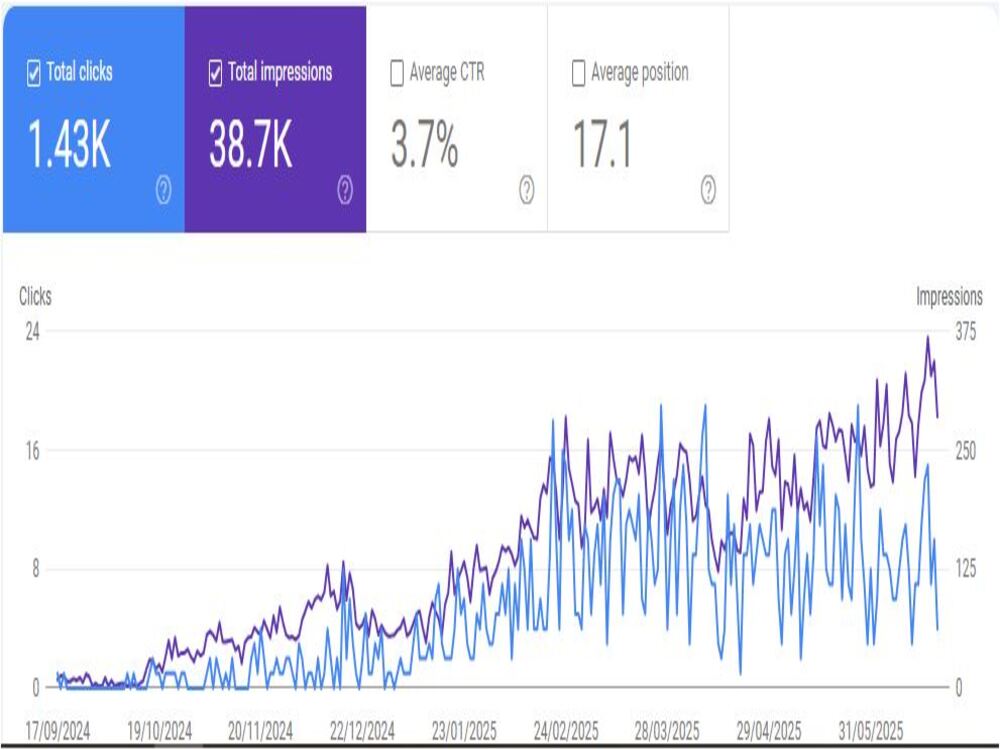
Task: Click the 22/12/2024 date label
Action: tap(362, 731)
